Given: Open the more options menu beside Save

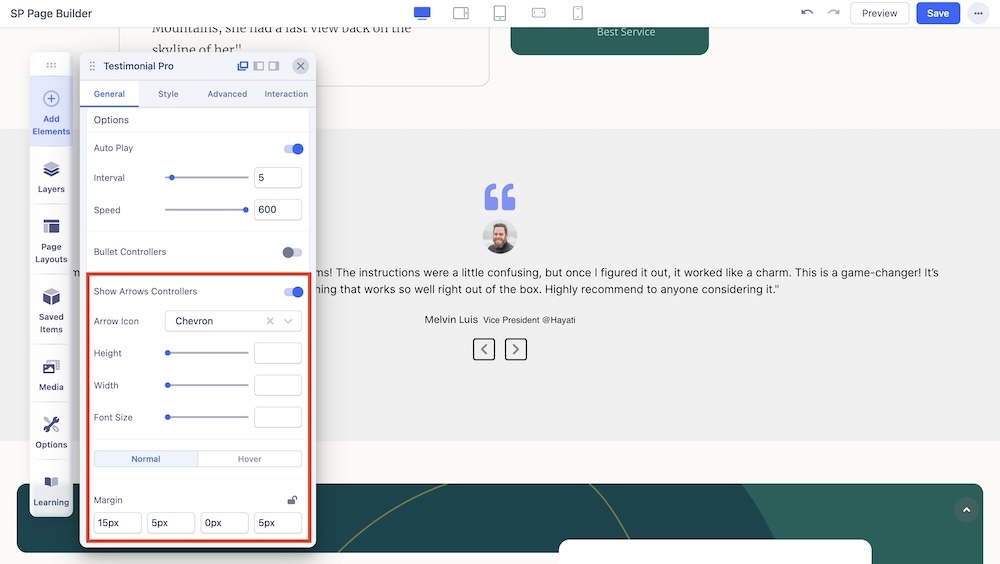Looking at the screenshot, I should click(977, 13).
